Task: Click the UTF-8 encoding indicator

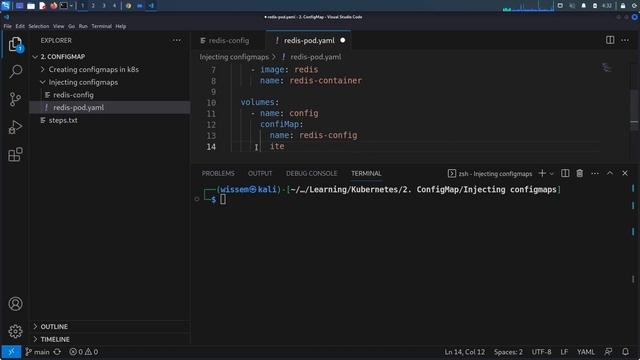Action: [541, 352]
